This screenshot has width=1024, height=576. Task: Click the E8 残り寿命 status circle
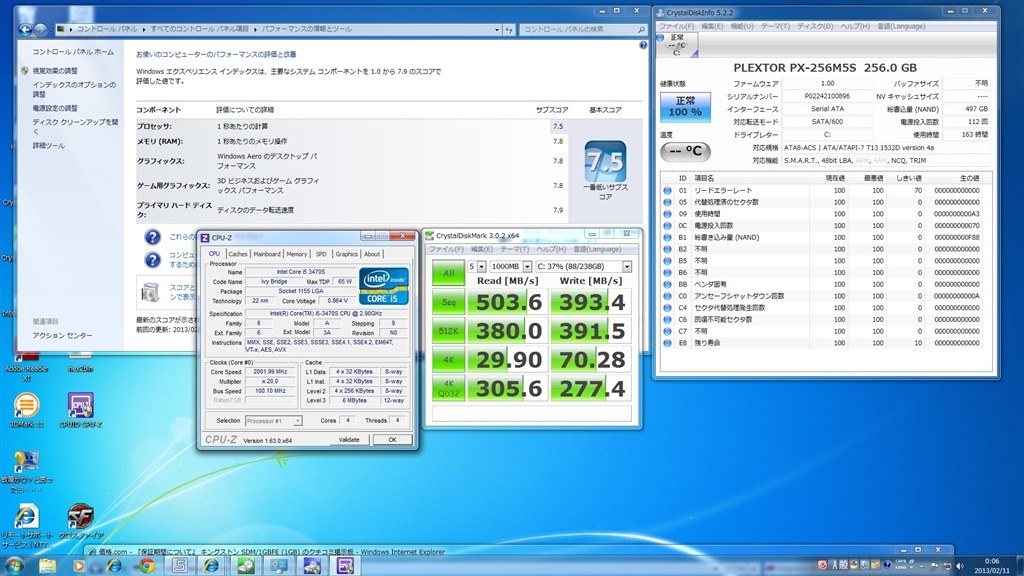[667, 343]
